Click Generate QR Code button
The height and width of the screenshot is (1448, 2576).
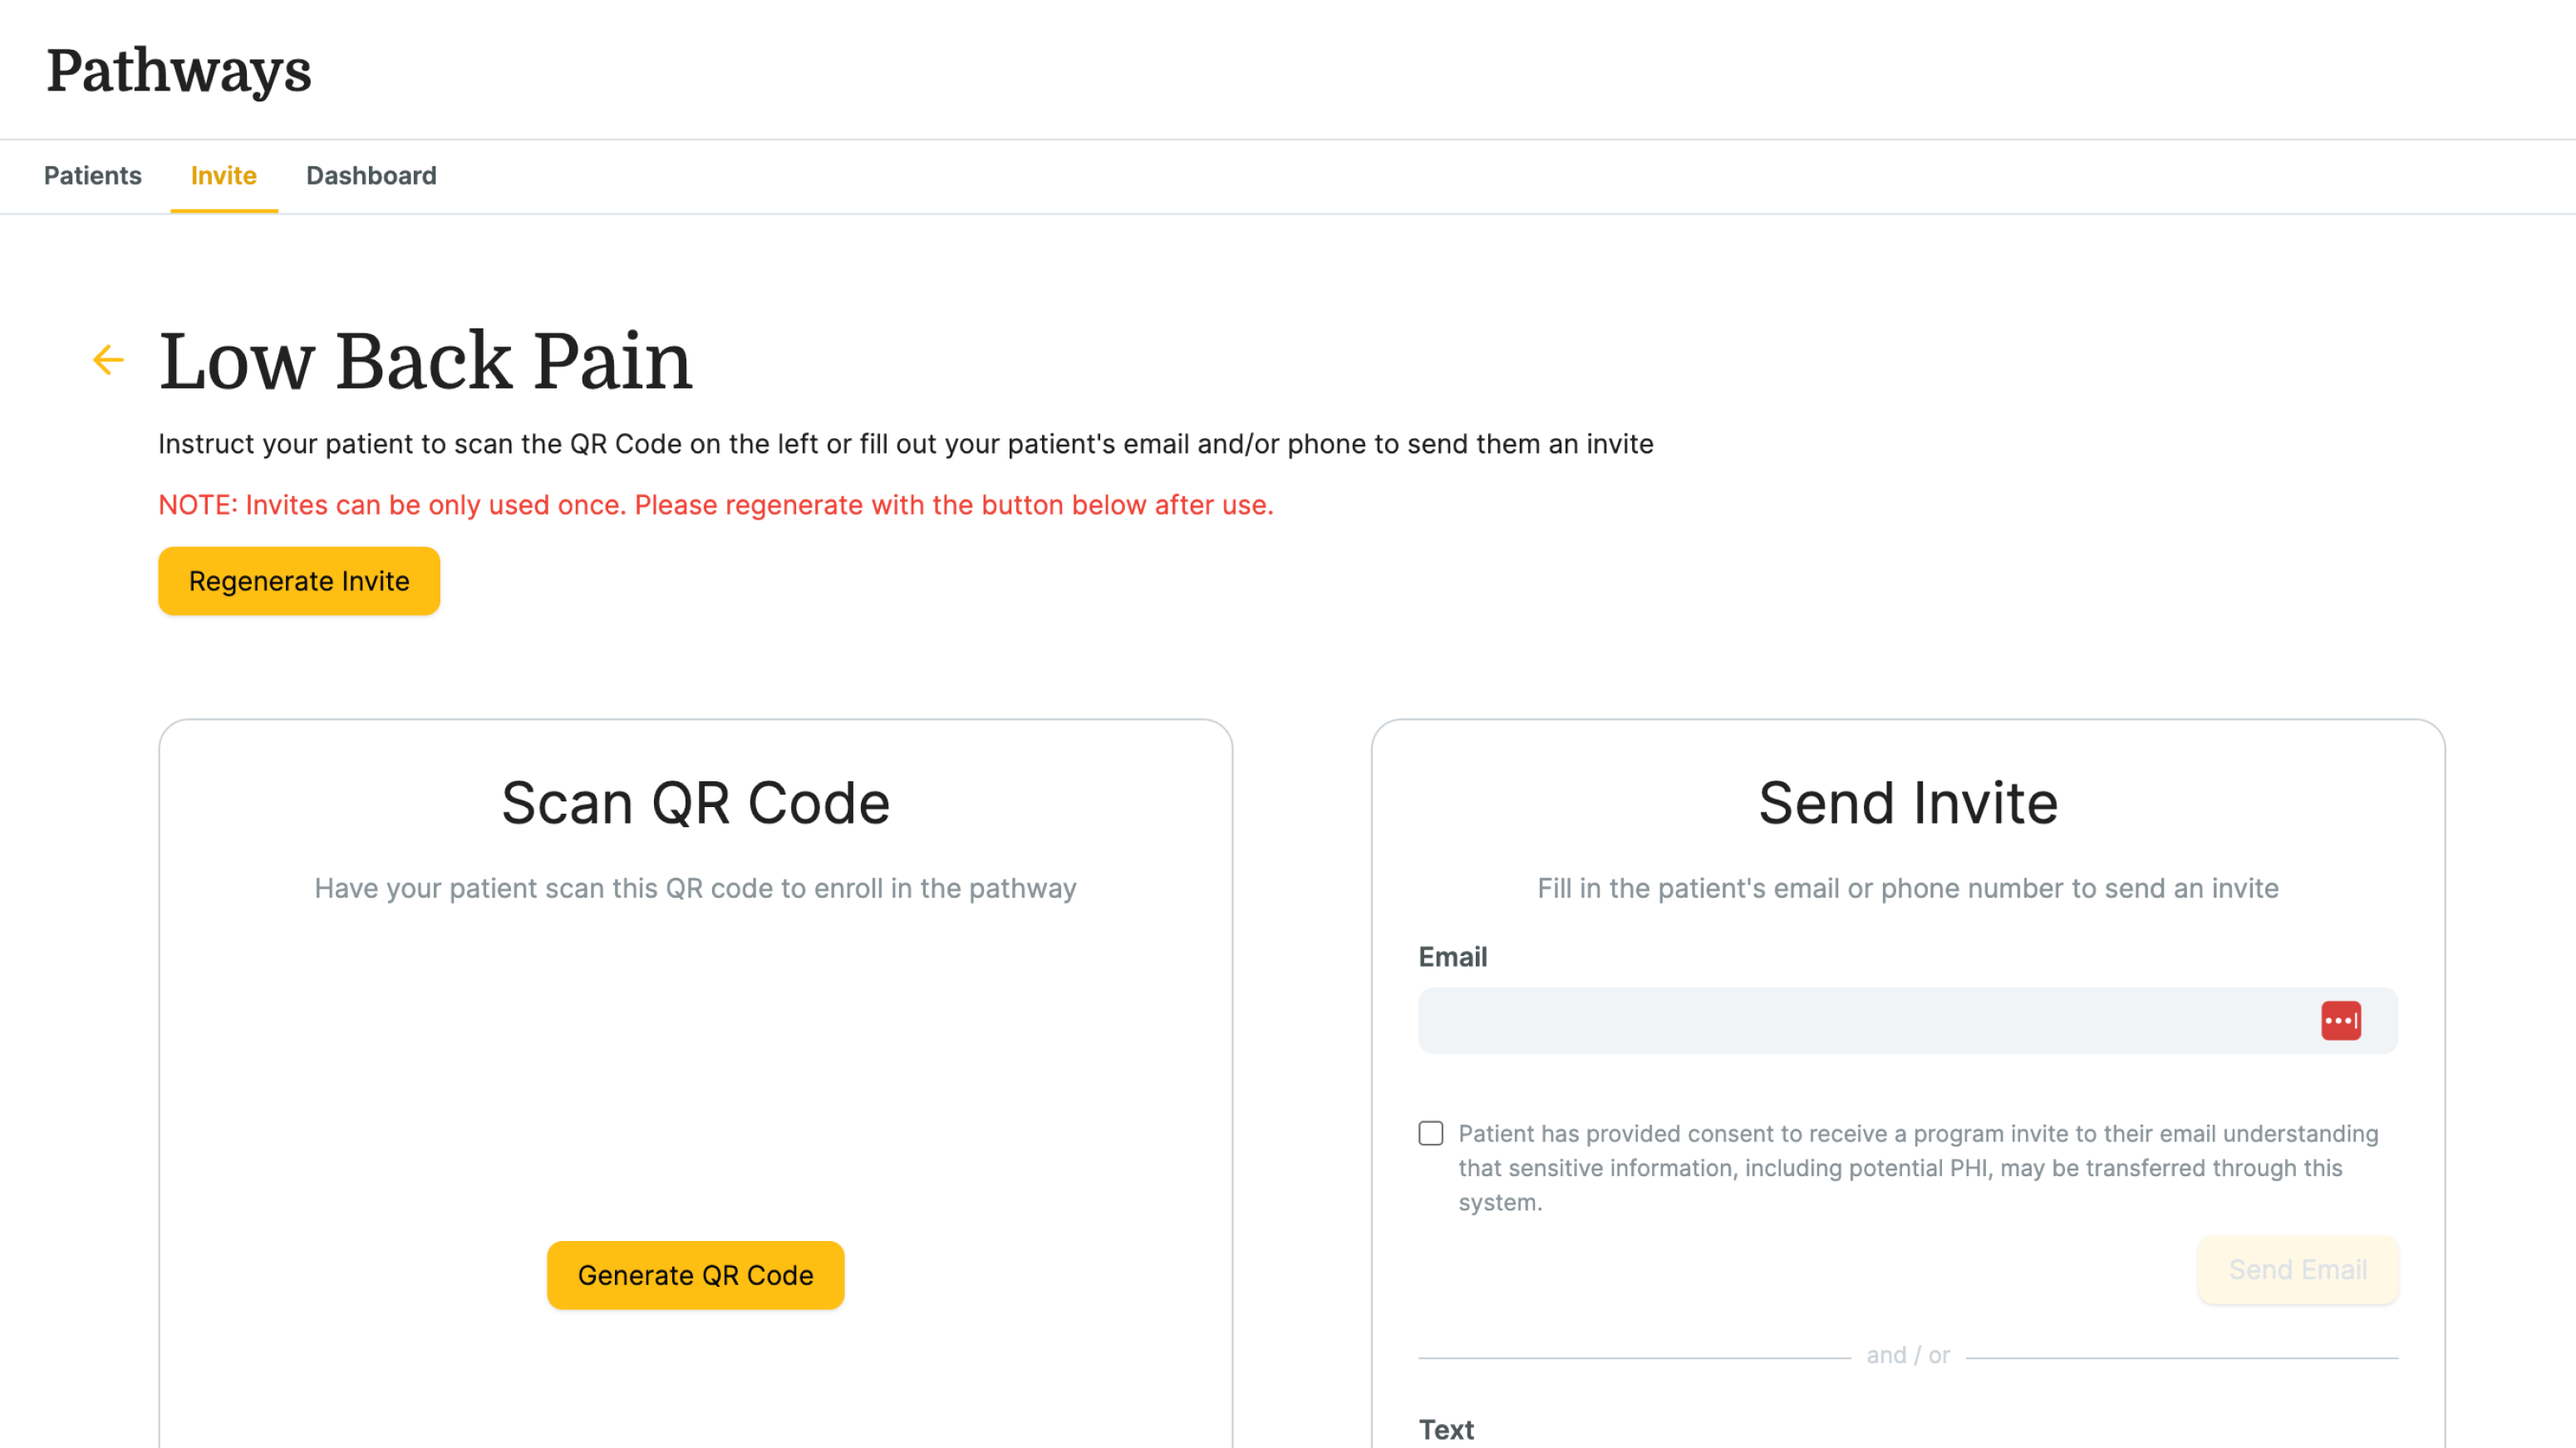695,1275
